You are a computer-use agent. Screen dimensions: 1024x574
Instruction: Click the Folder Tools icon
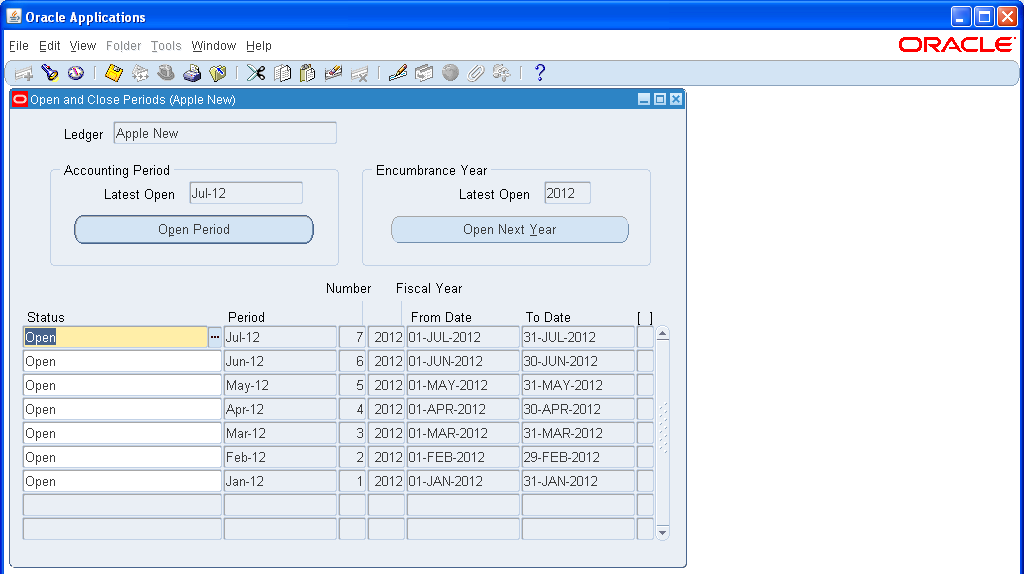[x=501, y=73]
